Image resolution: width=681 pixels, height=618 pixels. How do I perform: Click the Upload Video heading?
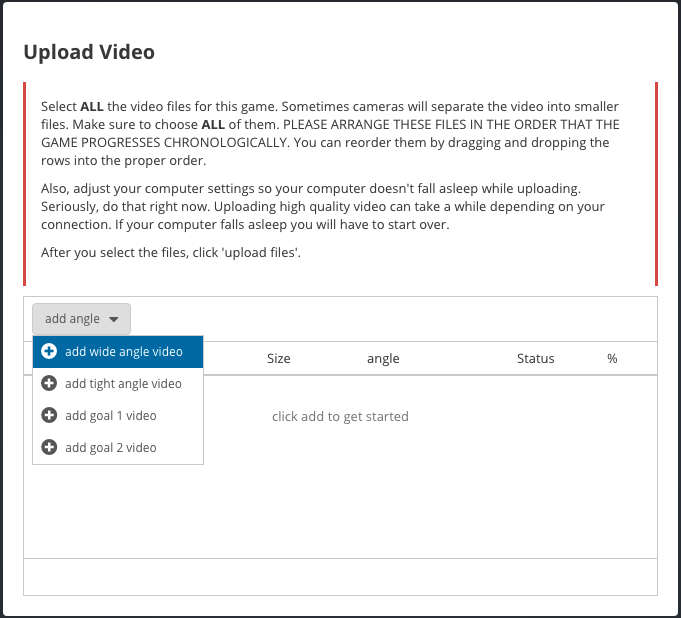89,52
